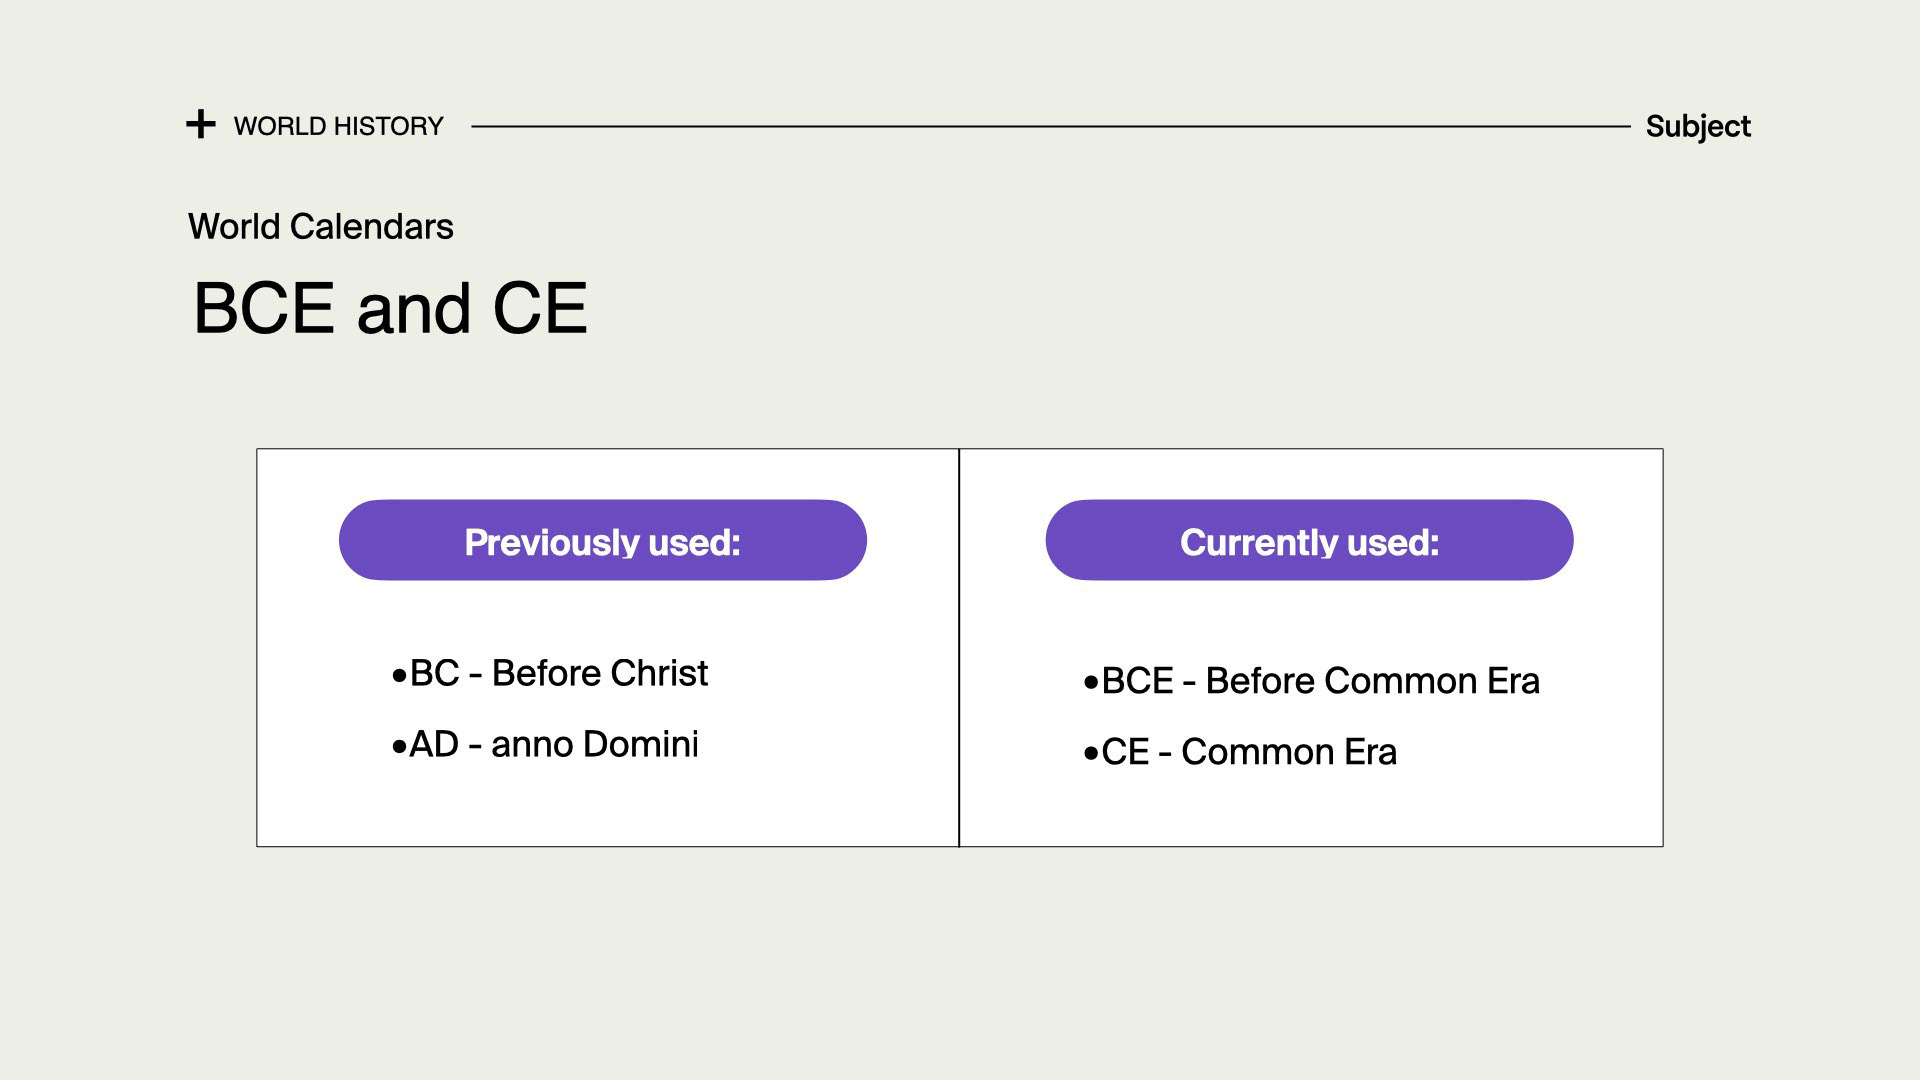The height and width of the screenshot is (1080, 1920).
Task: Select the World Calendars subtitle
Action: pos(321,227)
